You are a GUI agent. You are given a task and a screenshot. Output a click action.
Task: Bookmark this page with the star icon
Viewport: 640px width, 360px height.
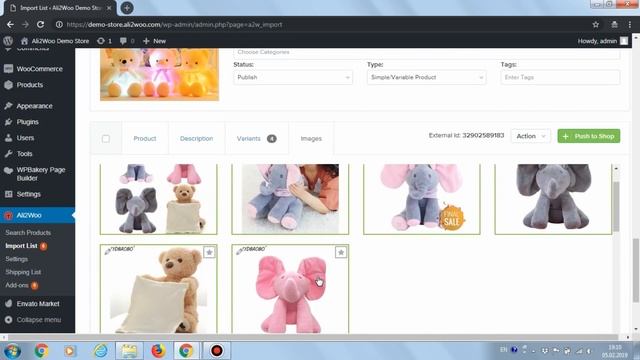(x=596, y=24)
